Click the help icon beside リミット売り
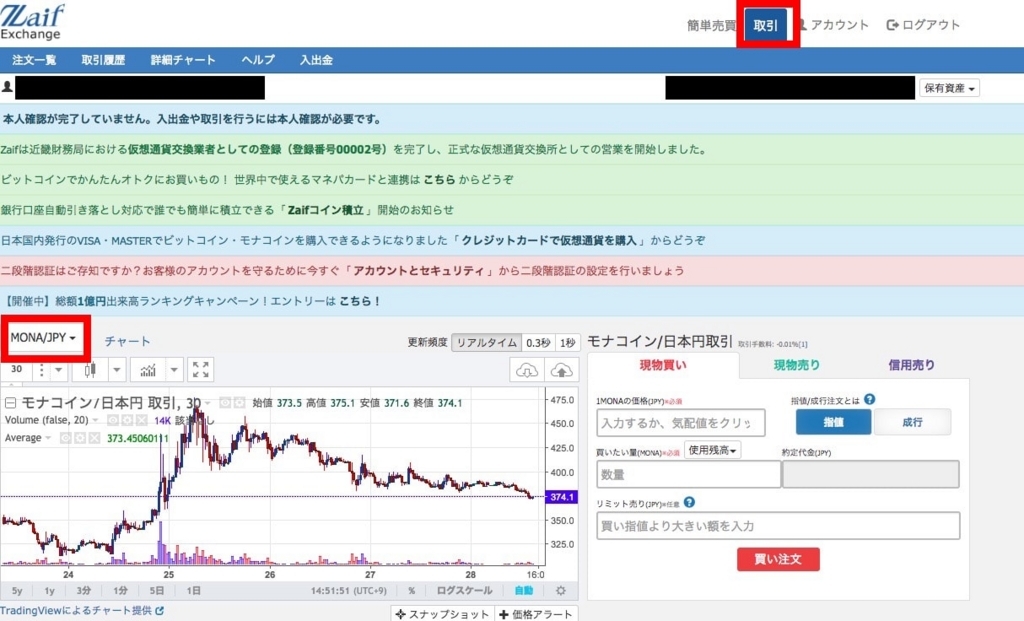Viewport: 1024px width, 621px height. tap(689, 502)
